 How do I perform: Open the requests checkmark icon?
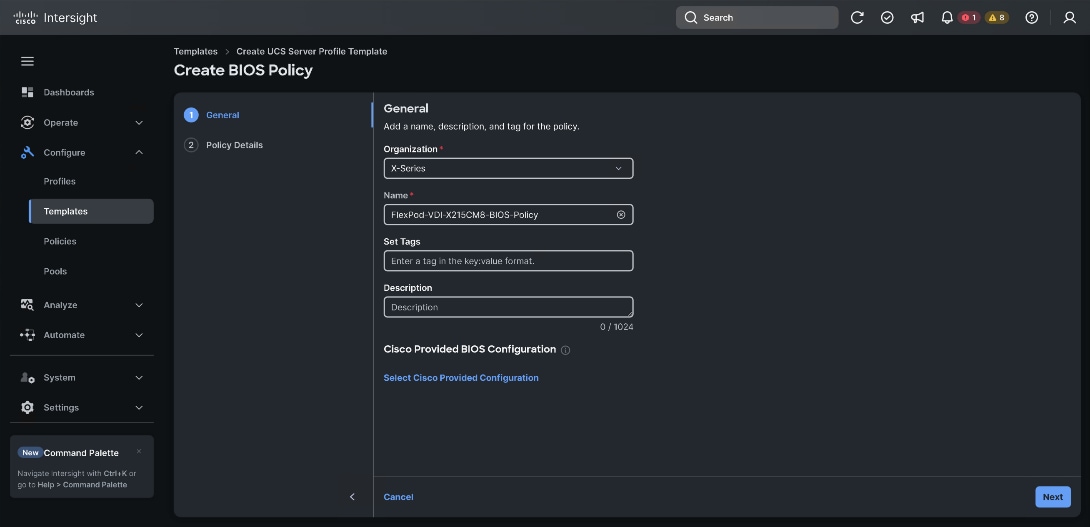click(887, 17)
